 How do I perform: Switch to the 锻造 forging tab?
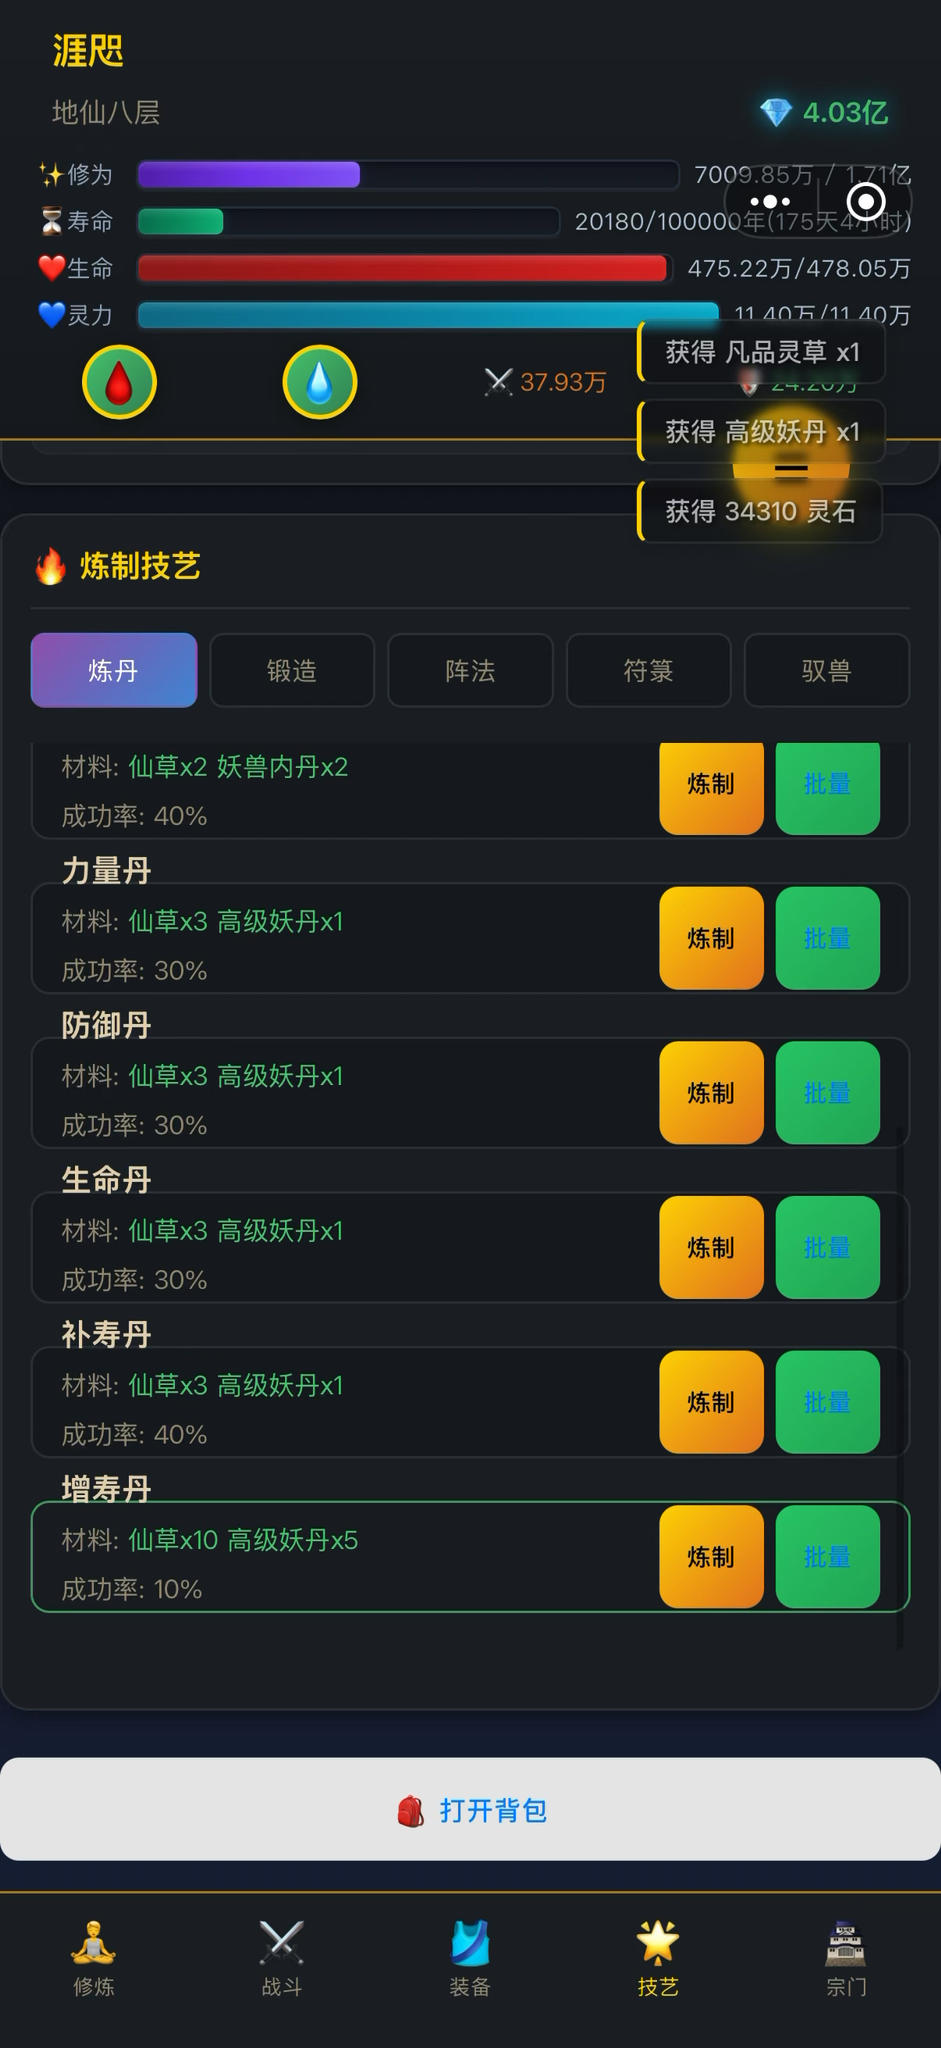pos(292,671)
